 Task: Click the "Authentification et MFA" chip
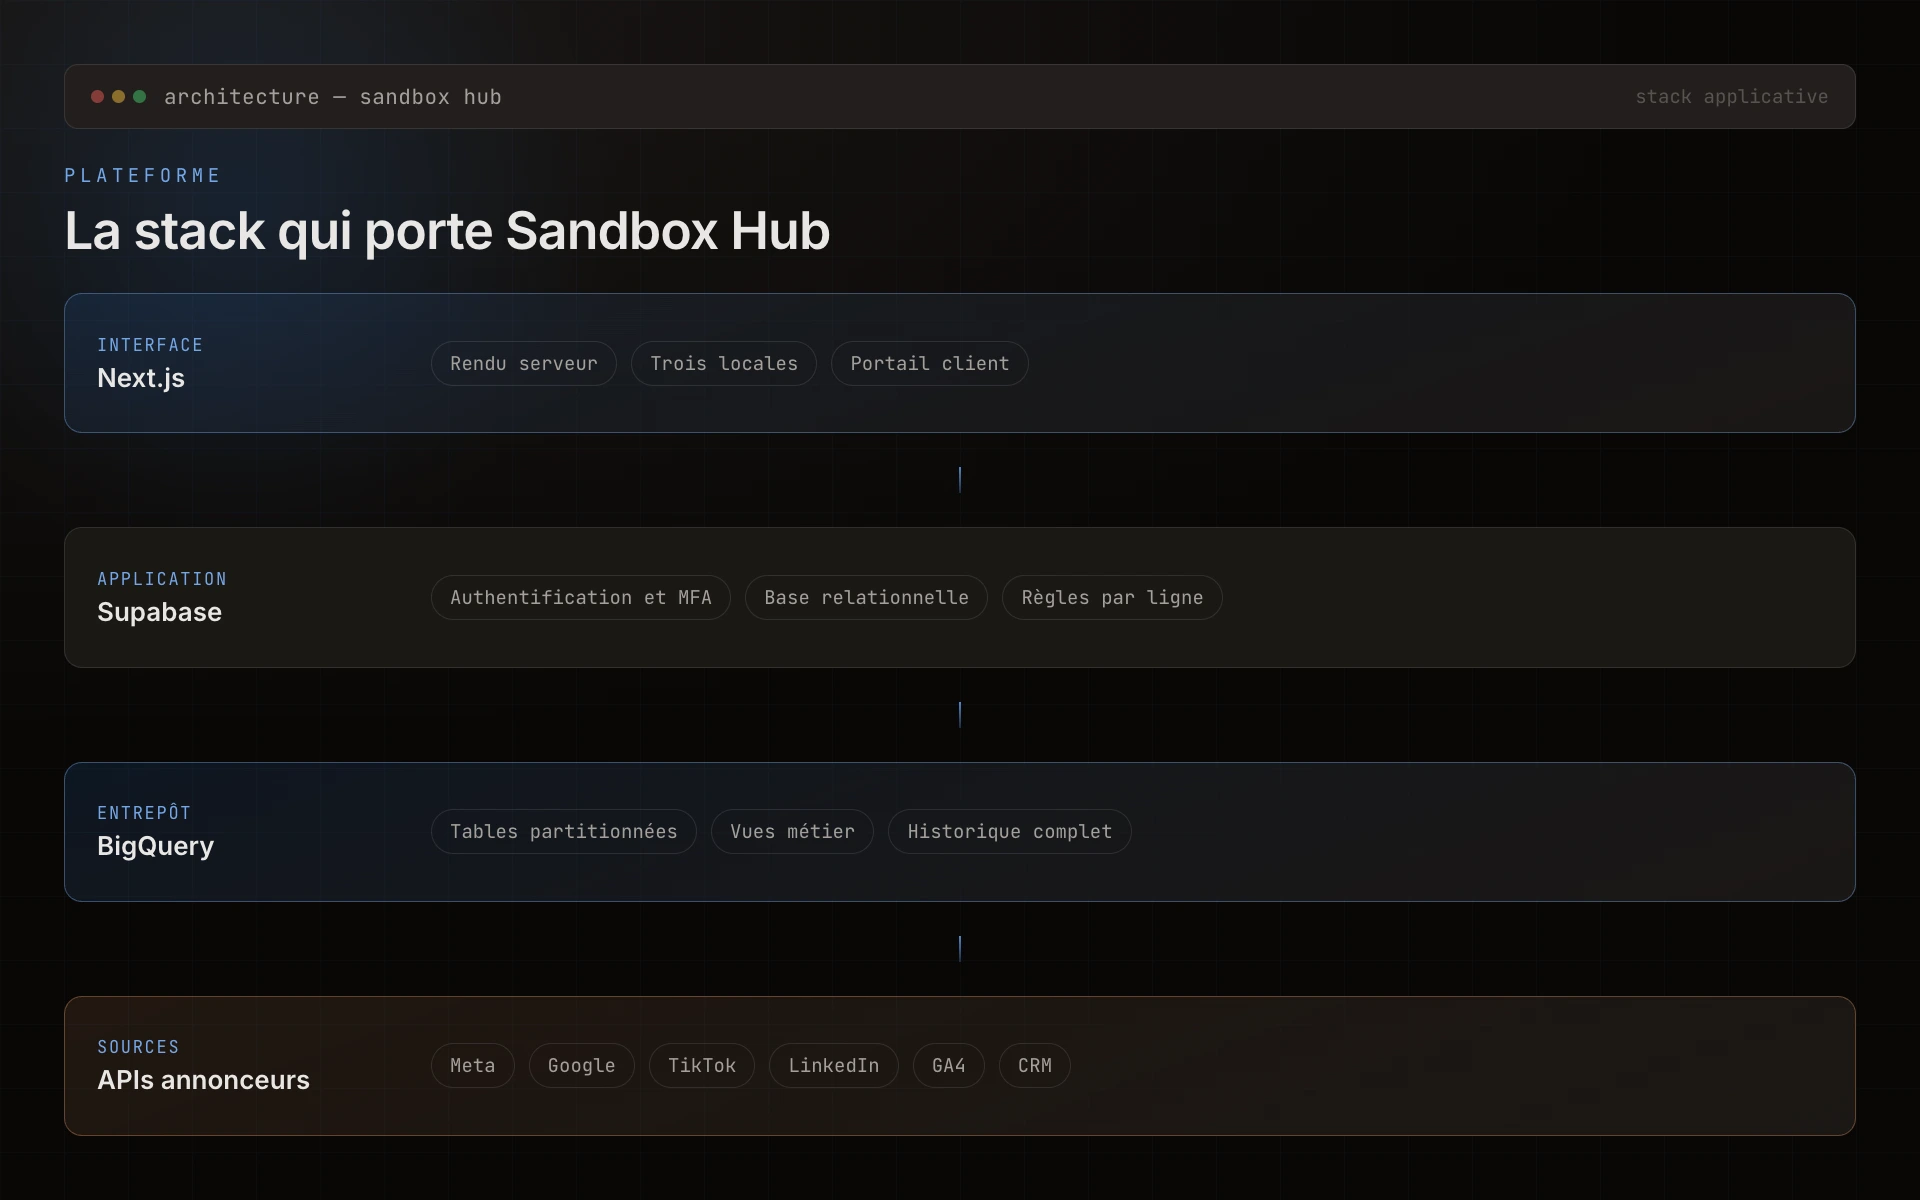(581, 598)
